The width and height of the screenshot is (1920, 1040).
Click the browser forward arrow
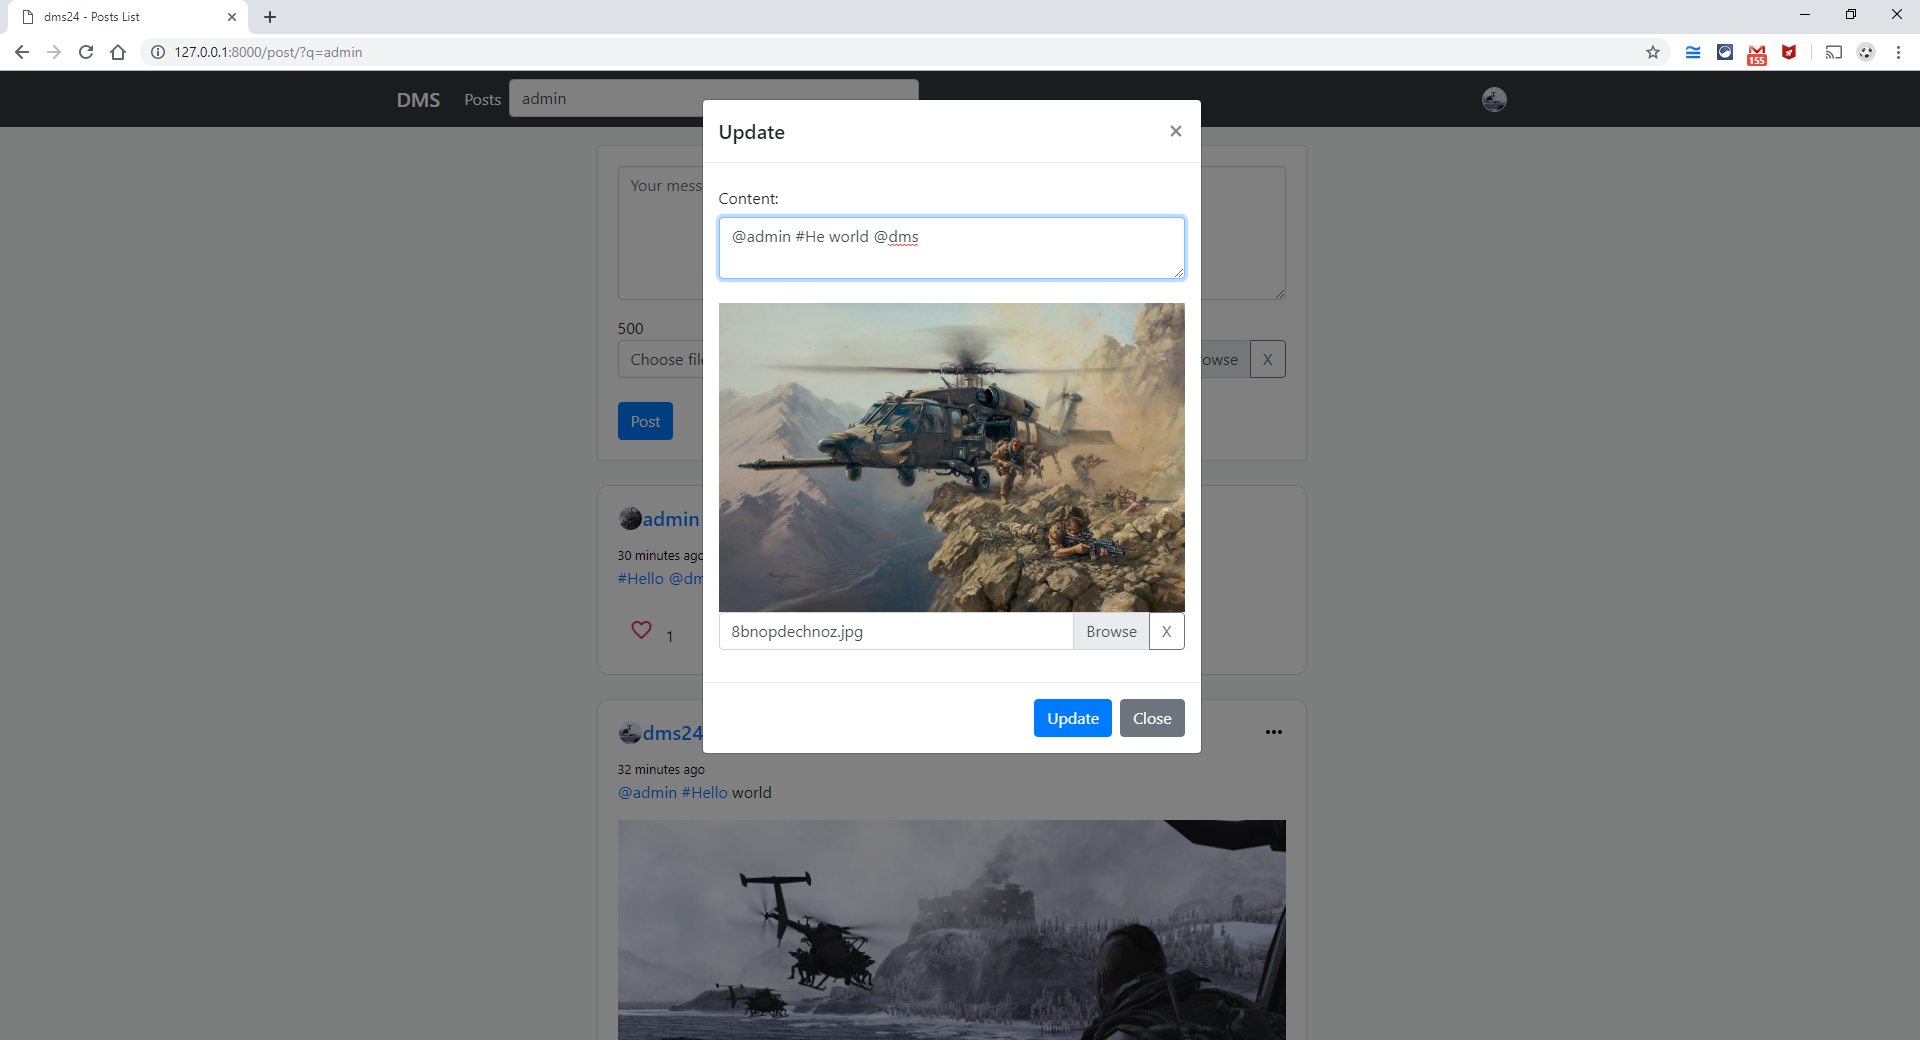coord(54,52)
